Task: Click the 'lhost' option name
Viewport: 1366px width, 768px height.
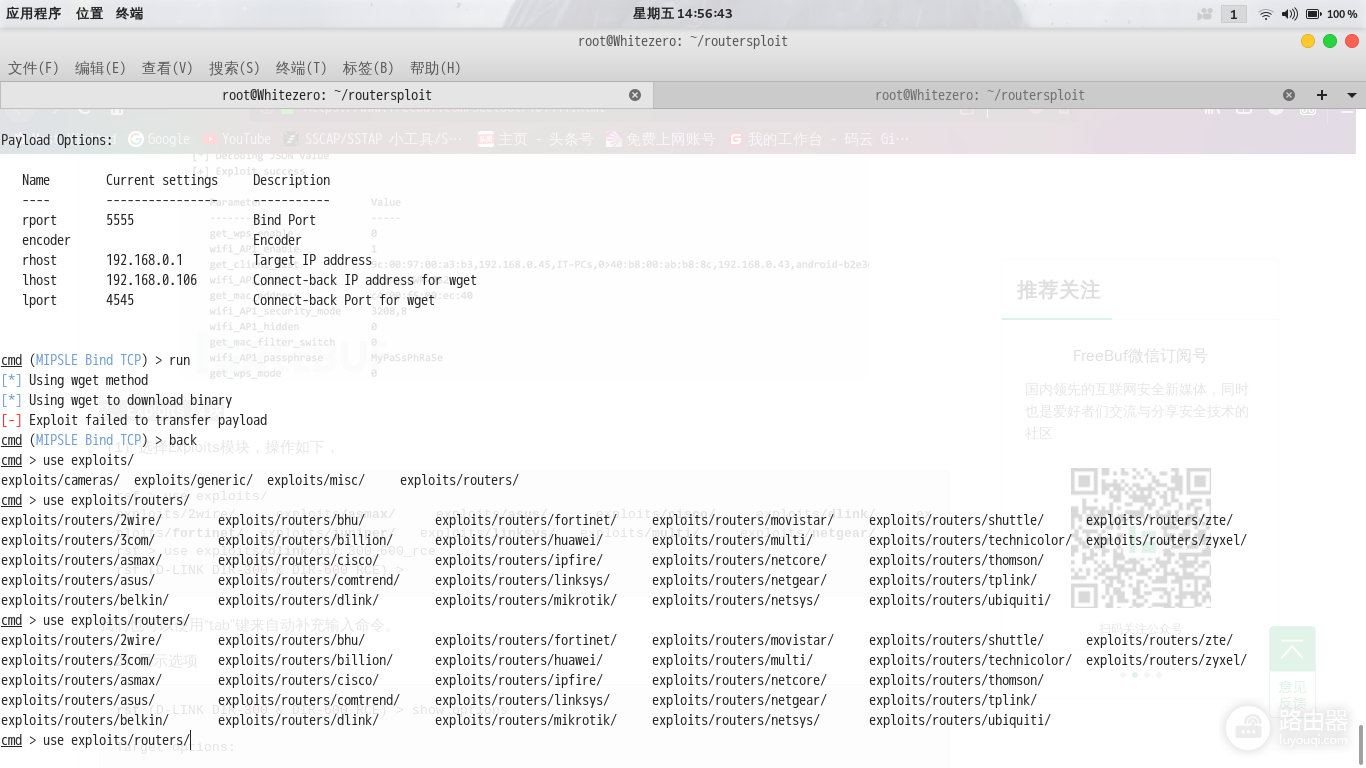Action: pos(40,280)
